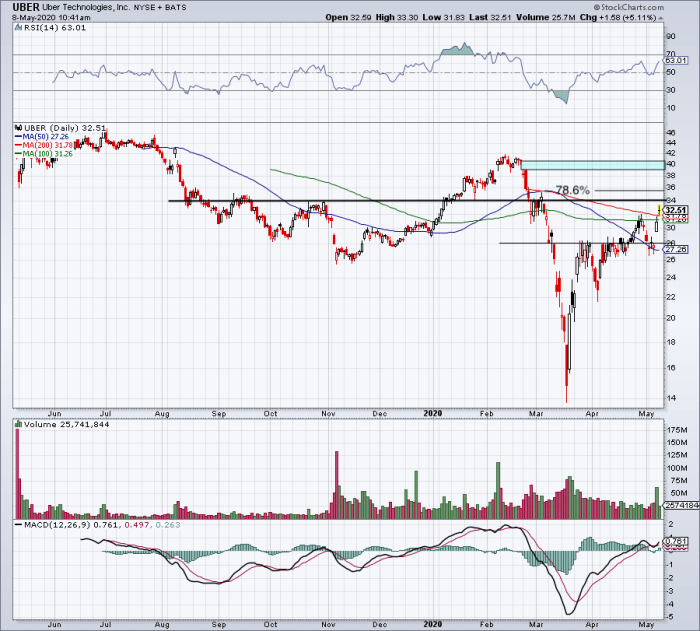700x631 pixels.
Task: Click the 78.6% retracement label
Action: pos(575,189)
